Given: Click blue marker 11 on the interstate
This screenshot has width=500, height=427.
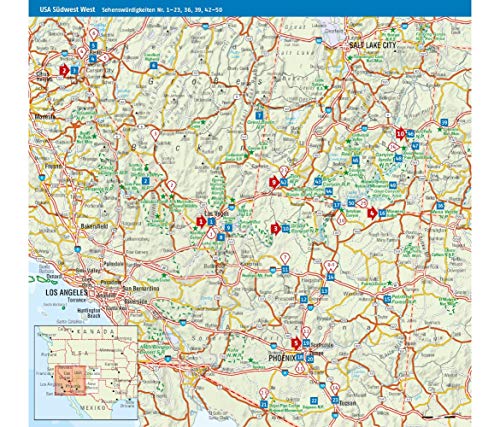Looking at the screenshot, I should pos(285,269).
